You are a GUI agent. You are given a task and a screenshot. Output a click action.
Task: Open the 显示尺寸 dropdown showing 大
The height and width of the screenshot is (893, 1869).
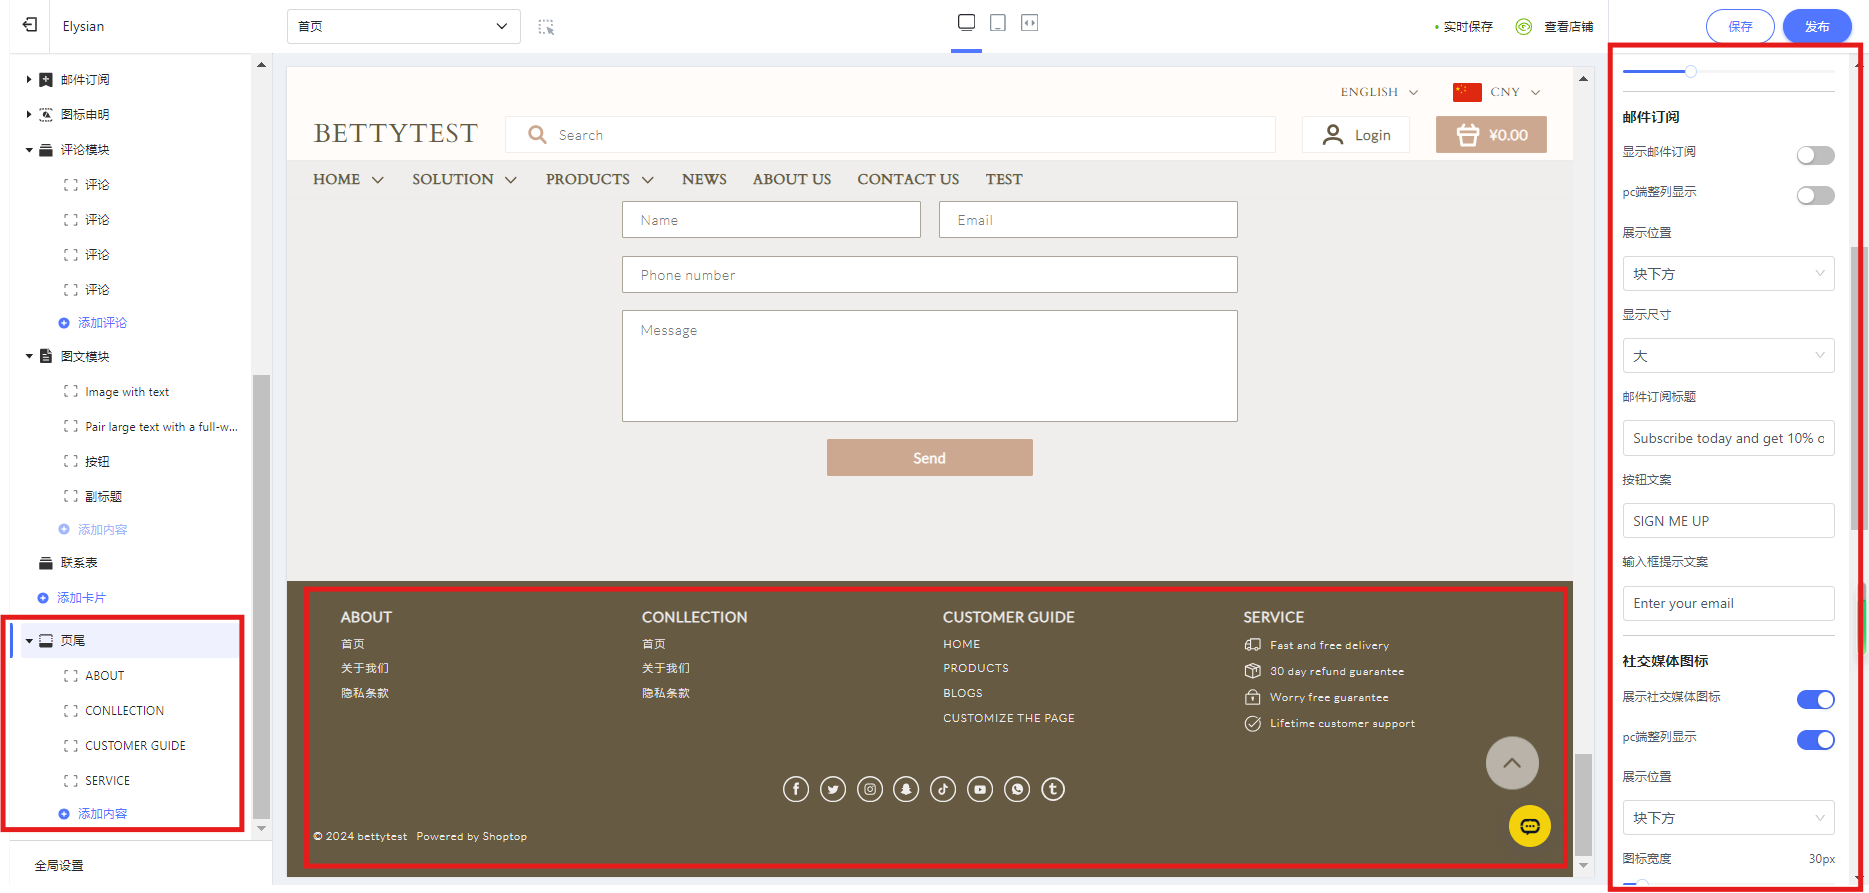(1727, 356)
